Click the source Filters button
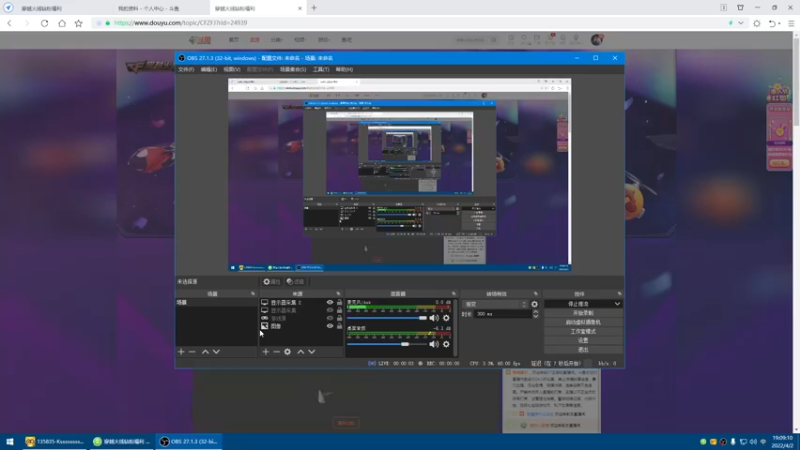Viewport: 800px width, 450px height. [x=295, y=282]
